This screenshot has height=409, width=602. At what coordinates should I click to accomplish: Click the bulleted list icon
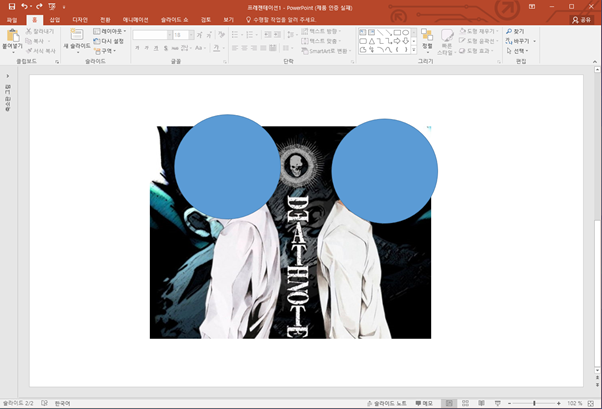(235, 35)
